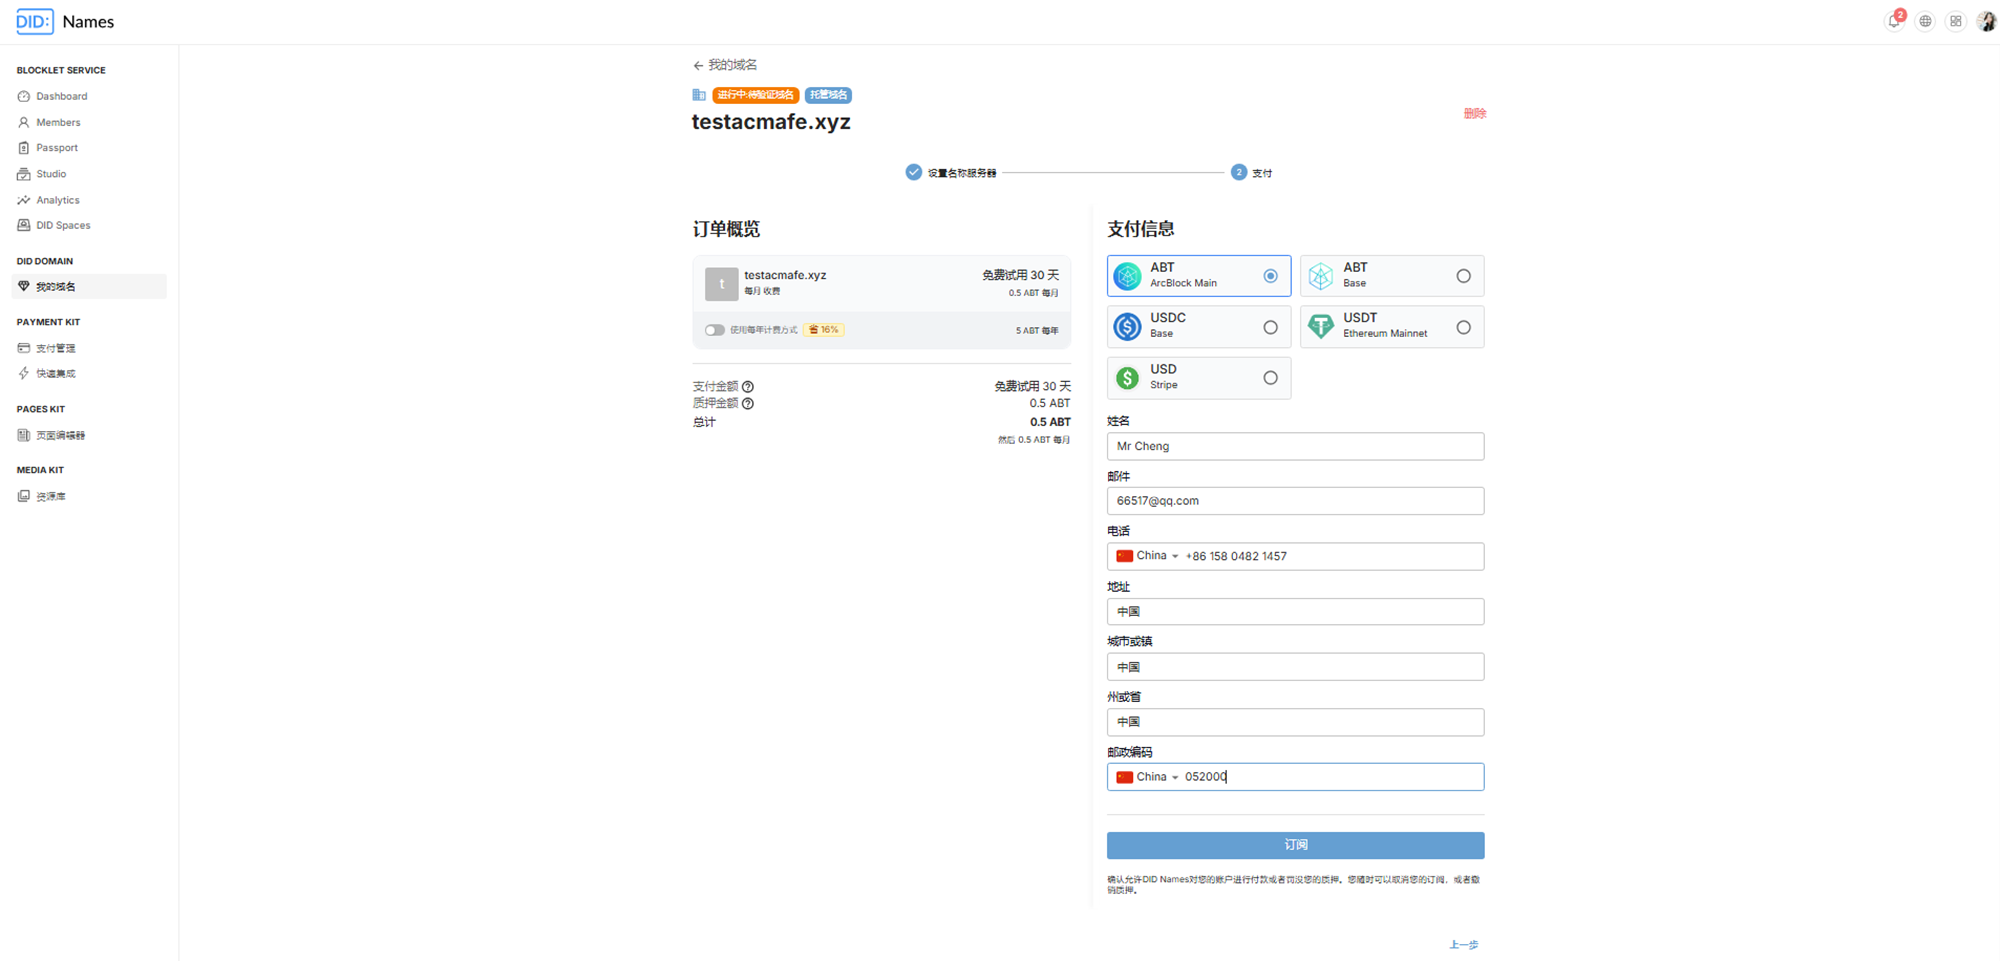This screenshot has height=961, width=2000.
Task: Click the language globe icon
Action: (x=1925, y=21)
